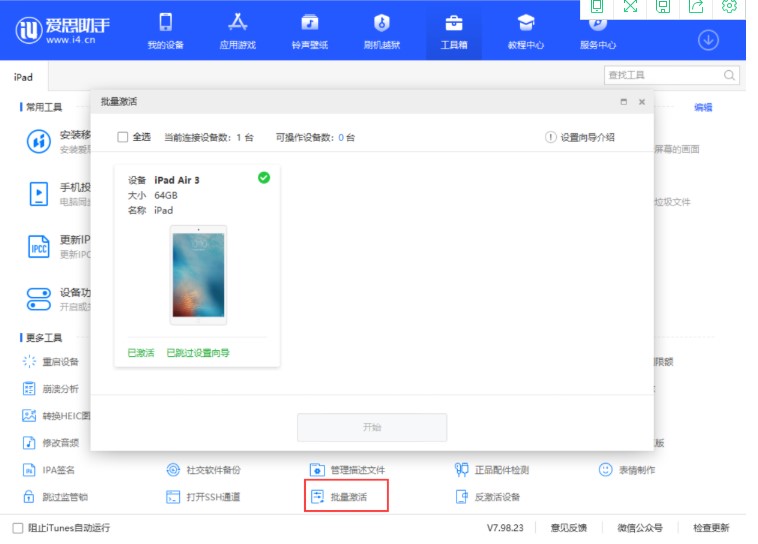Click the 已激活 status text
Screen dimensions: 758x544
click(x=141, y=353)
